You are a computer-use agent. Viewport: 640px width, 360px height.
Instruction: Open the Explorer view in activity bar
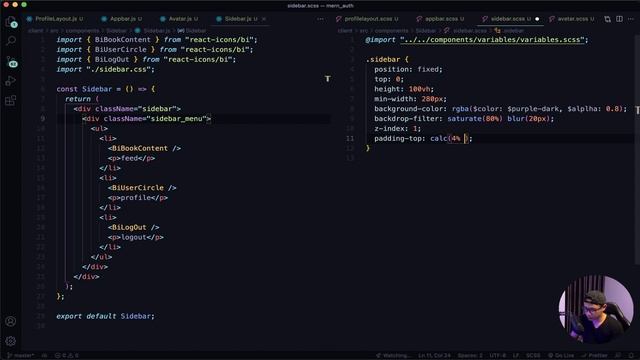[11, 22]
